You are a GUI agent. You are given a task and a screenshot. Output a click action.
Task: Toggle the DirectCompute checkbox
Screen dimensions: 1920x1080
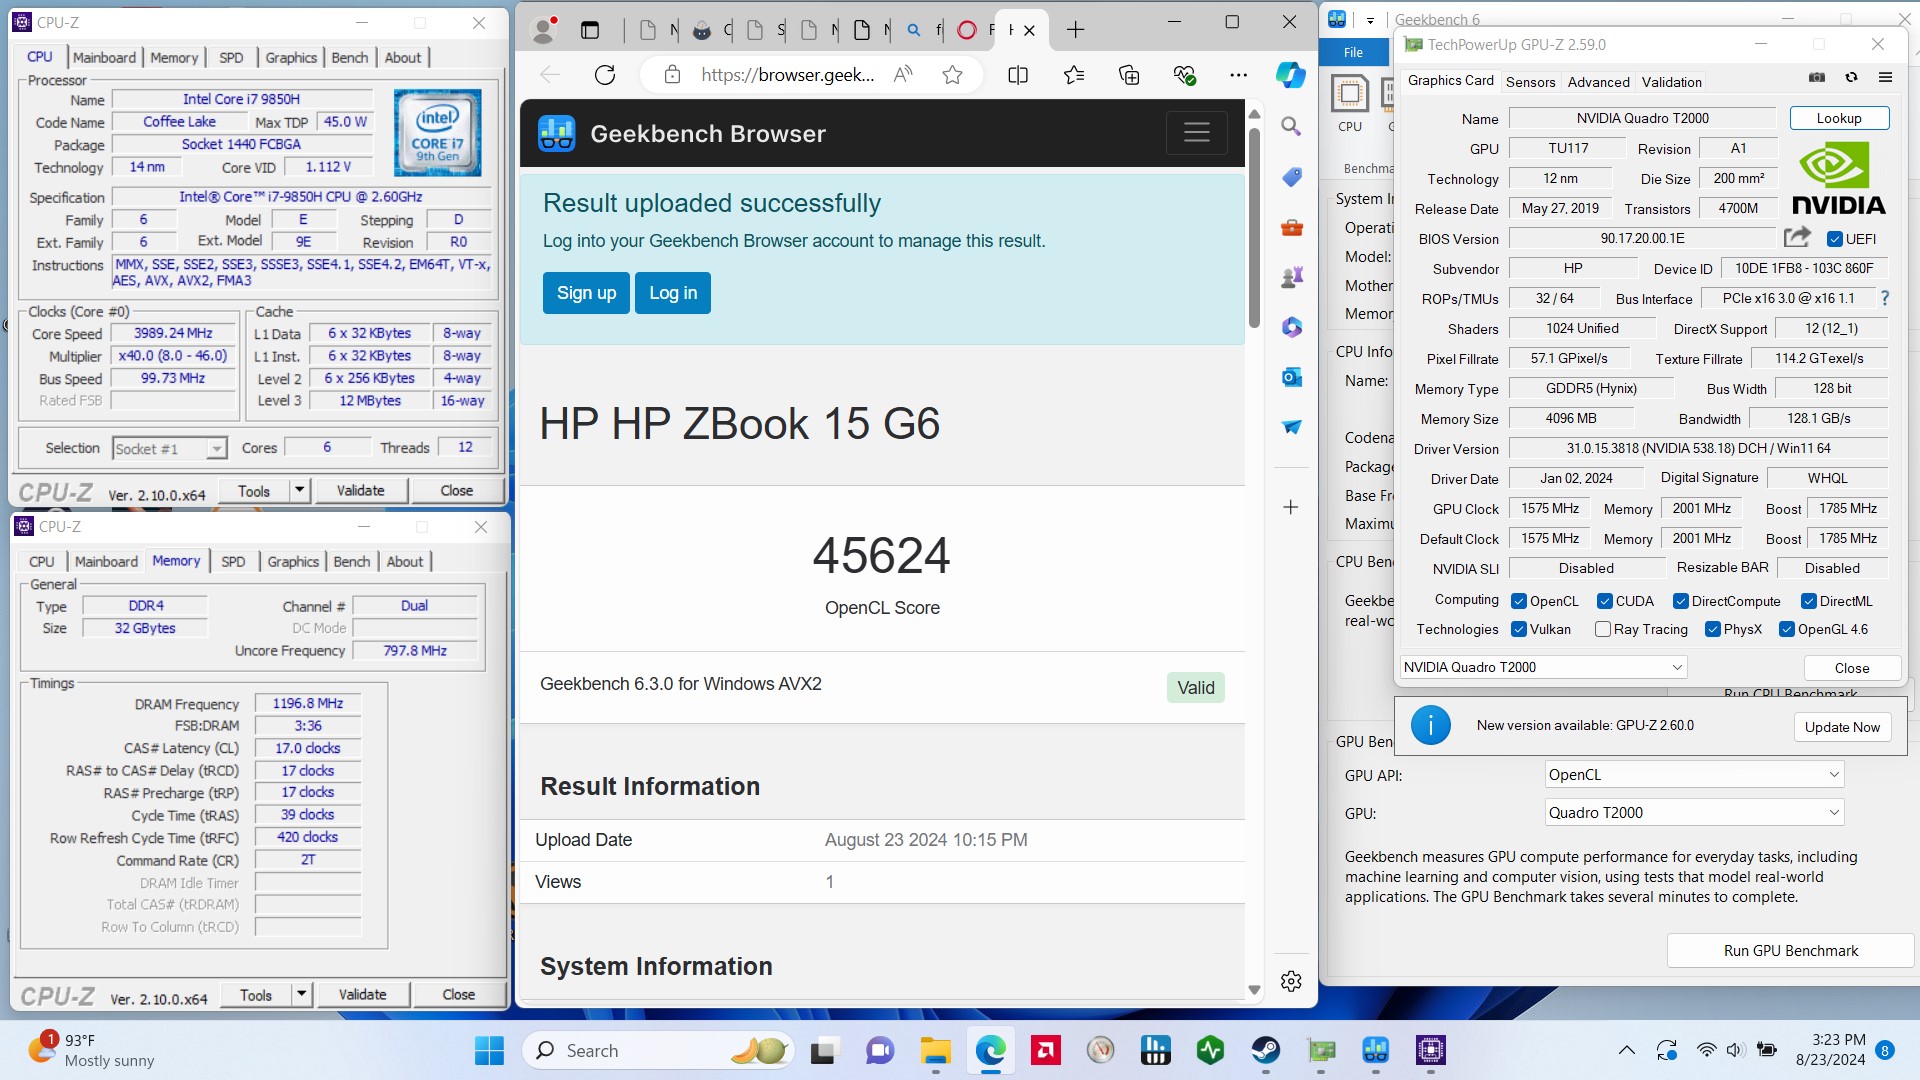pos(1681,601)
